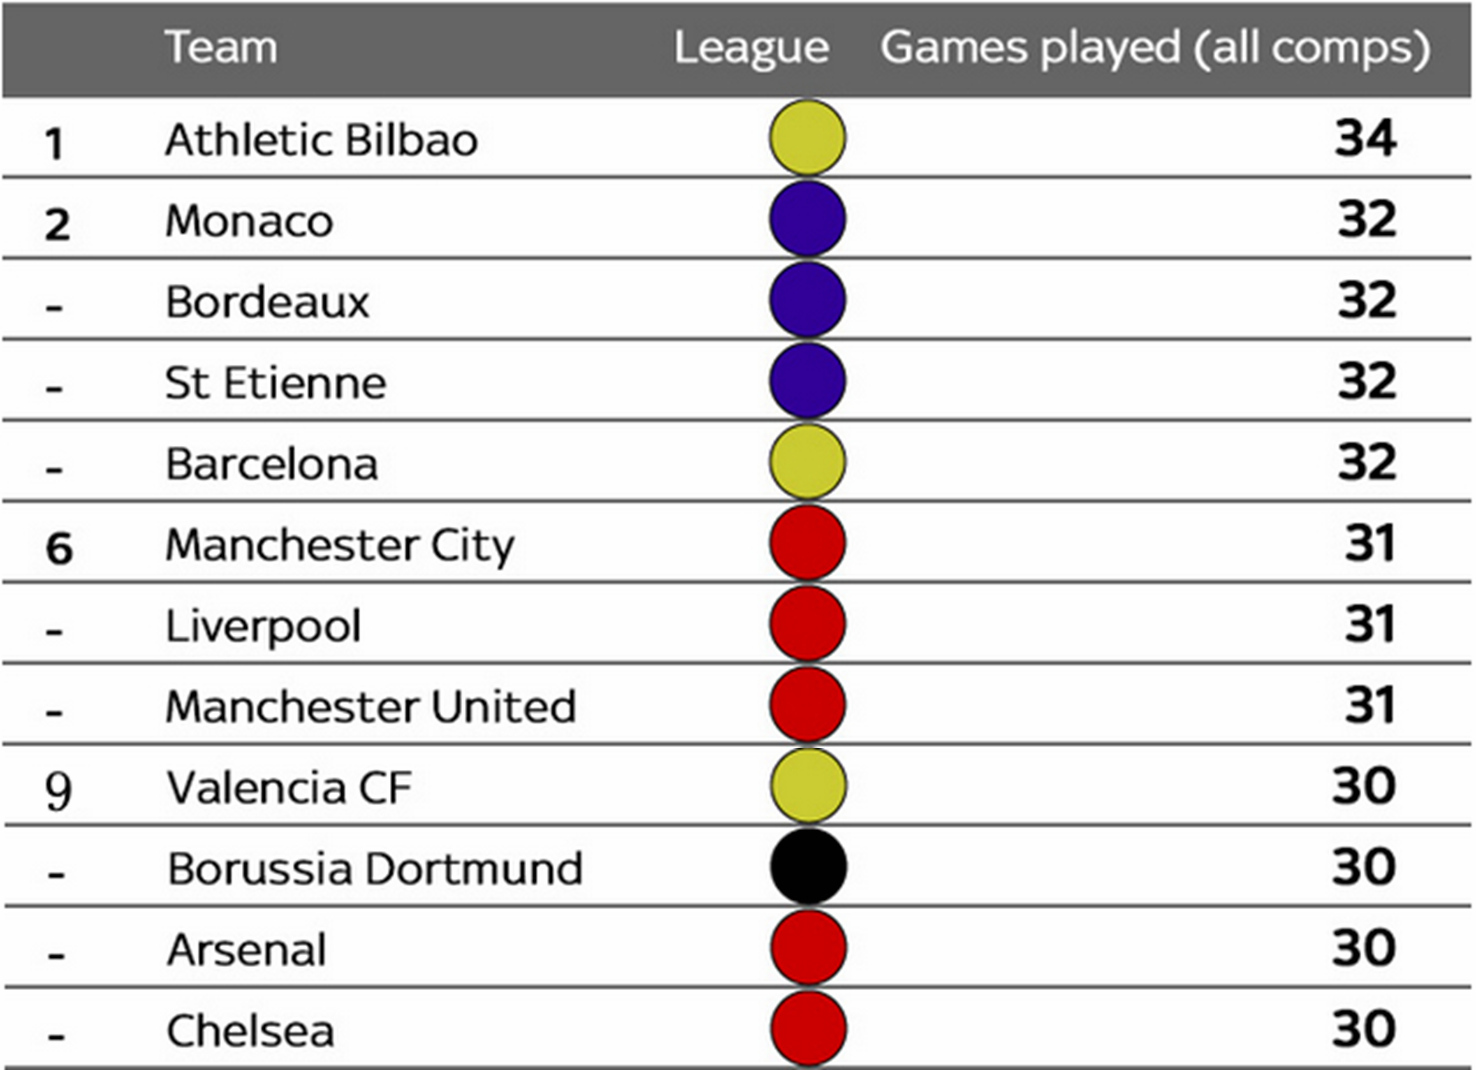Click the Chelsea team name
1476x1070 pixels.
(250, 1031)
